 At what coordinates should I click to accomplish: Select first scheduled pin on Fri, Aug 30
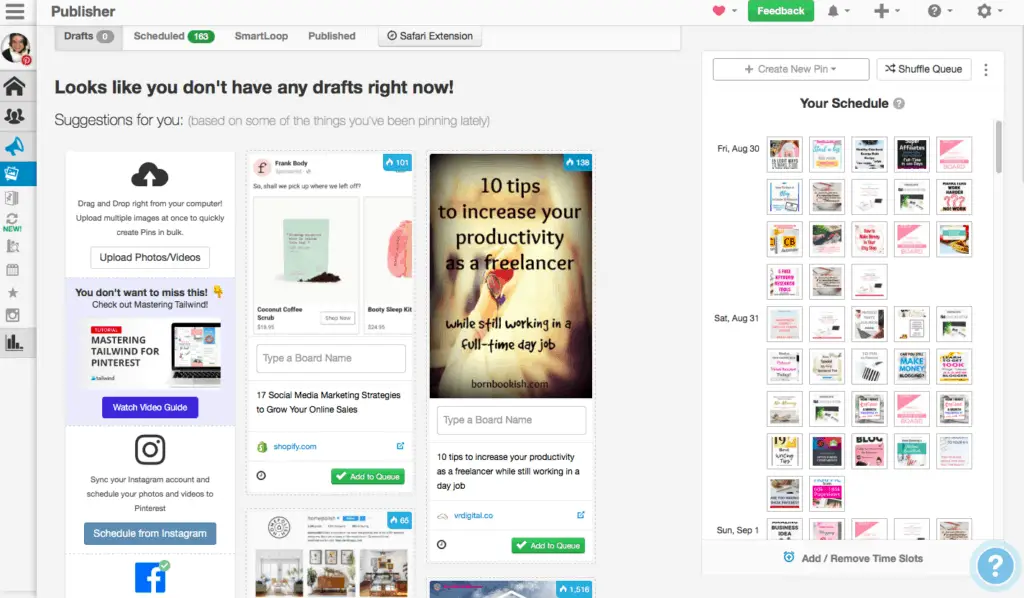784,154
